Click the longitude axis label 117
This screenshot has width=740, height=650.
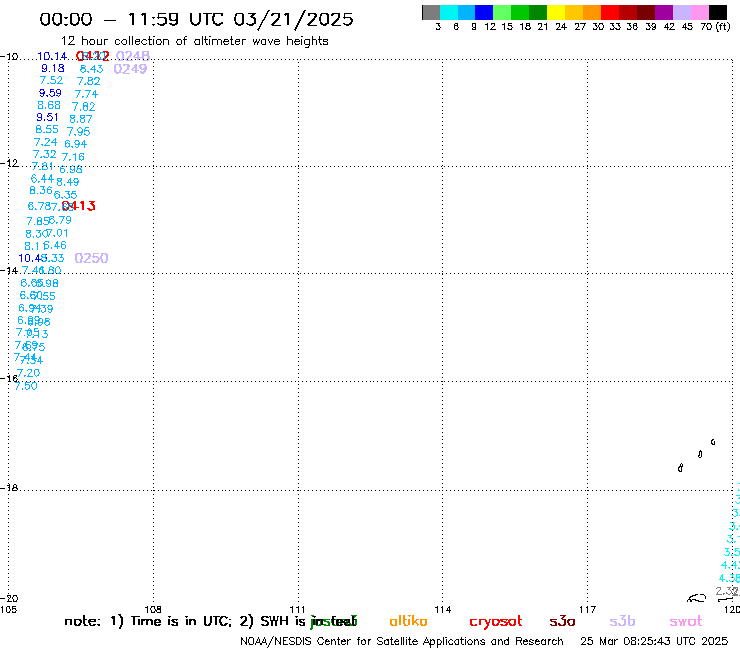pos(588,609)
